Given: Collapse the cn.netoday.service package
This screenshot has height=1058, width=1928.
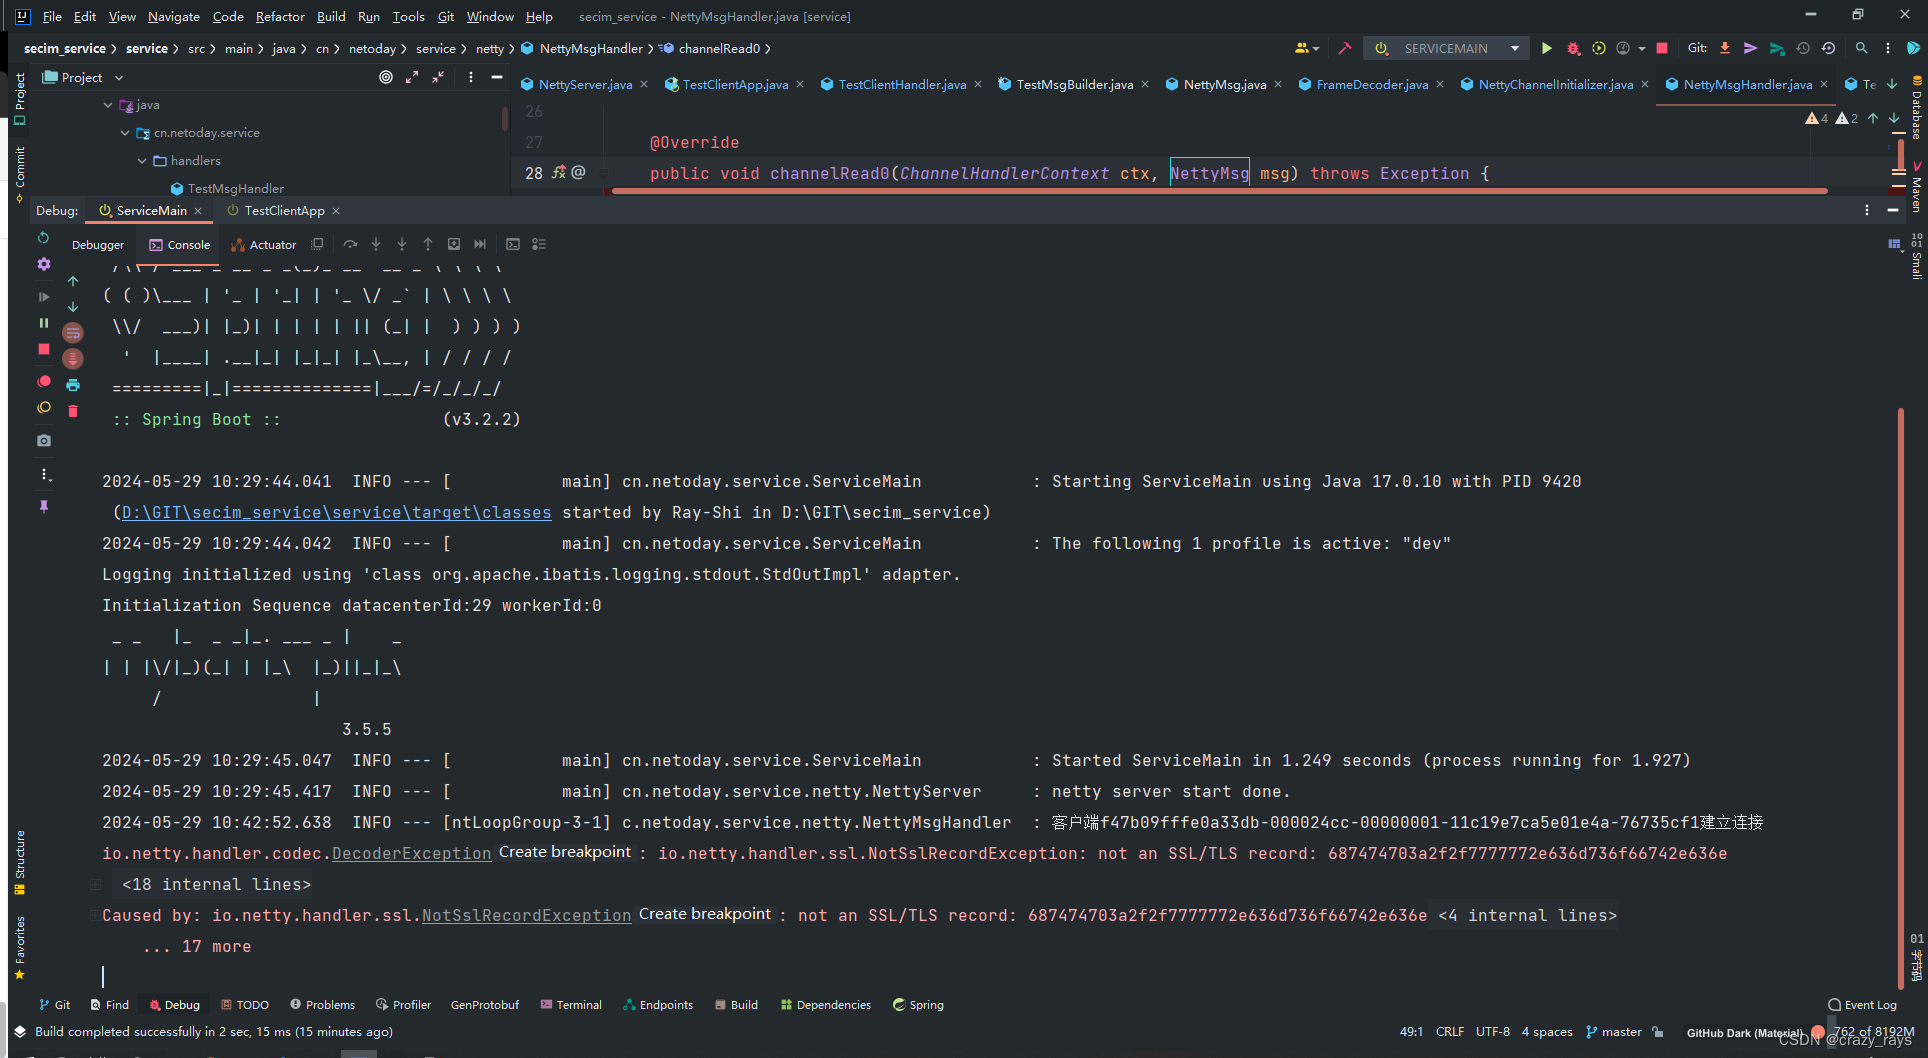Looking at the screenshot, I should [125, 133].
